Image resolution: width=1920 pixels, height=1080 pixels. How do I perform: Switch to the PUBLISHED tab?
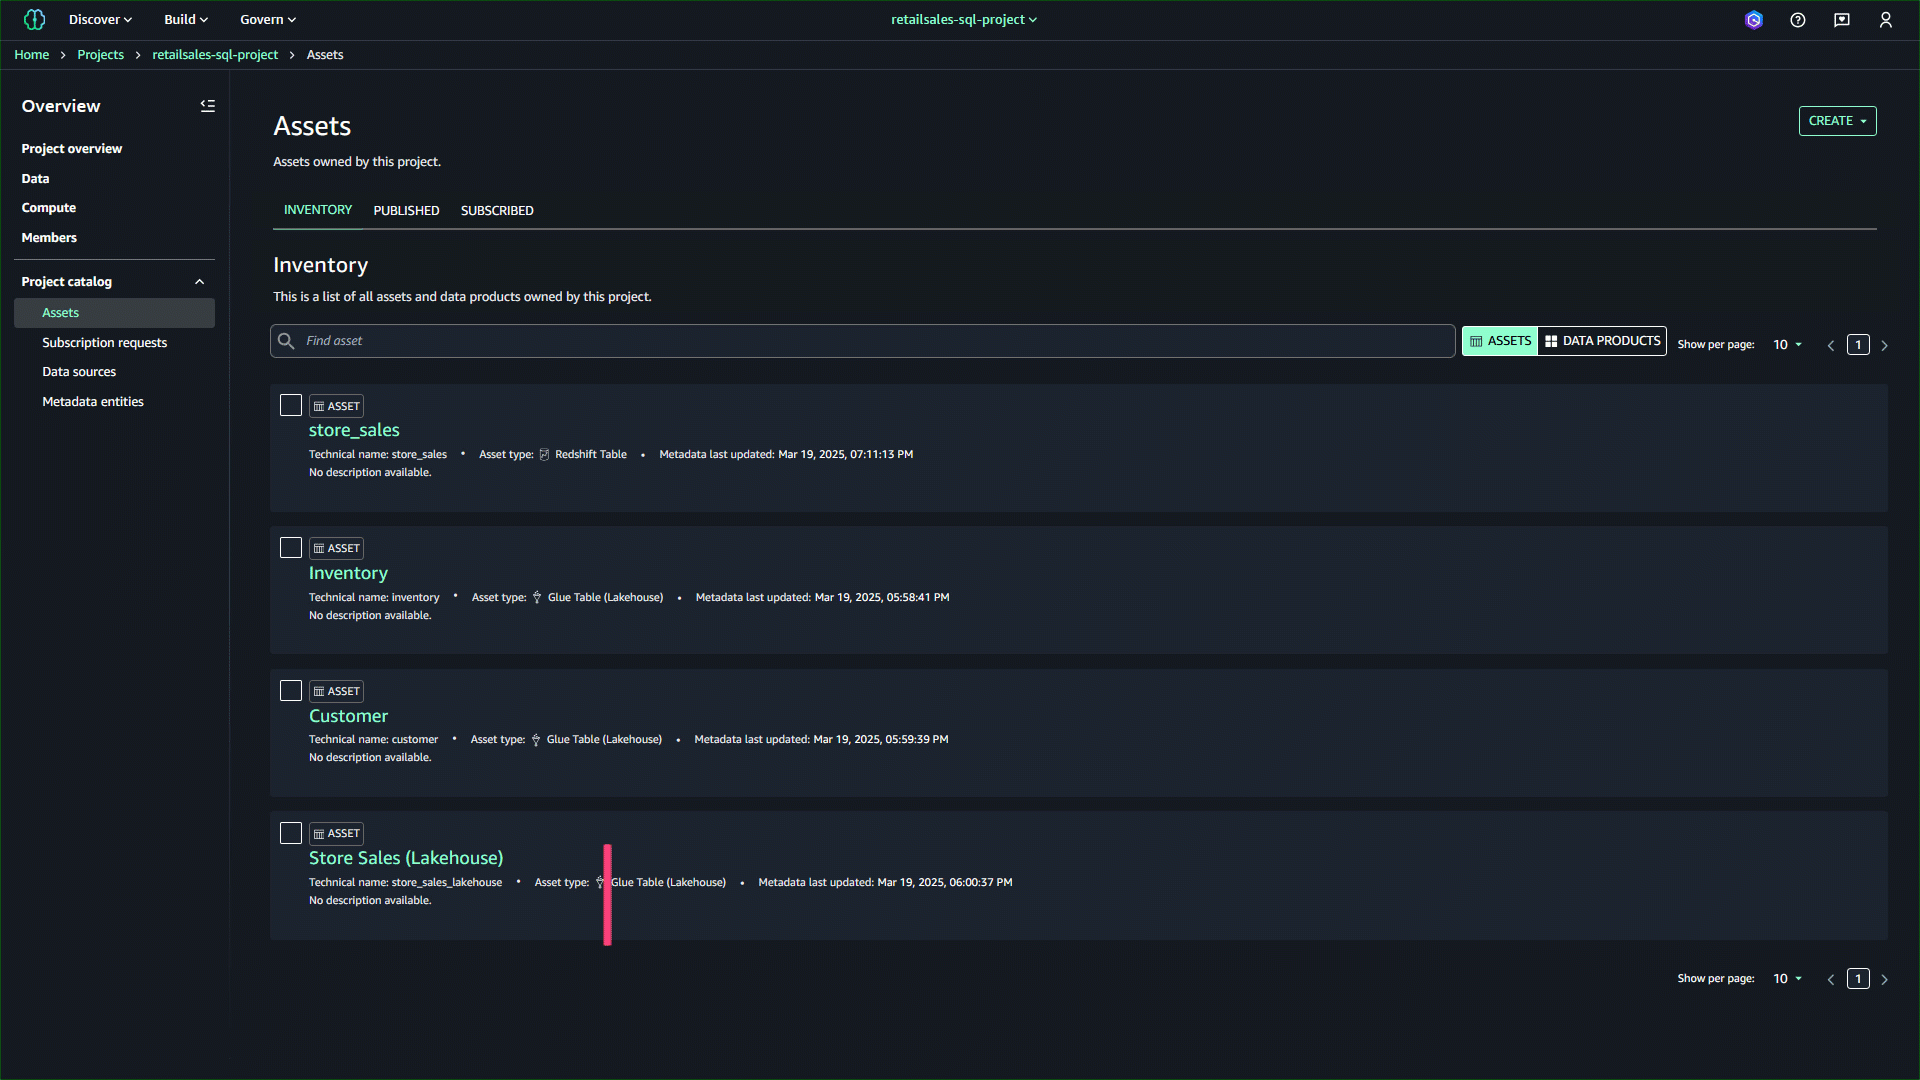[x=406, y=211]
